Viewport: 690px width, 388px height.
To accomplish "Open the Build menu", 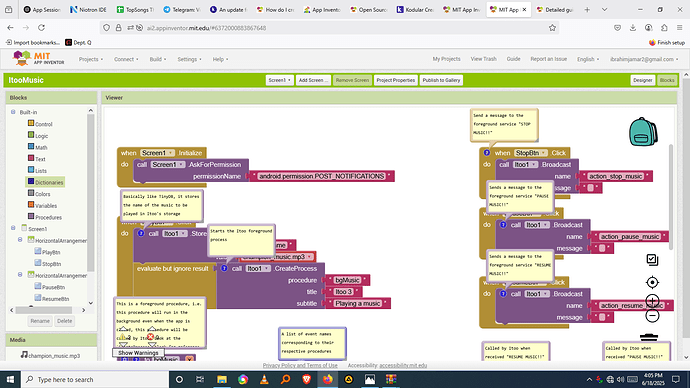I will tap(158, 59).
